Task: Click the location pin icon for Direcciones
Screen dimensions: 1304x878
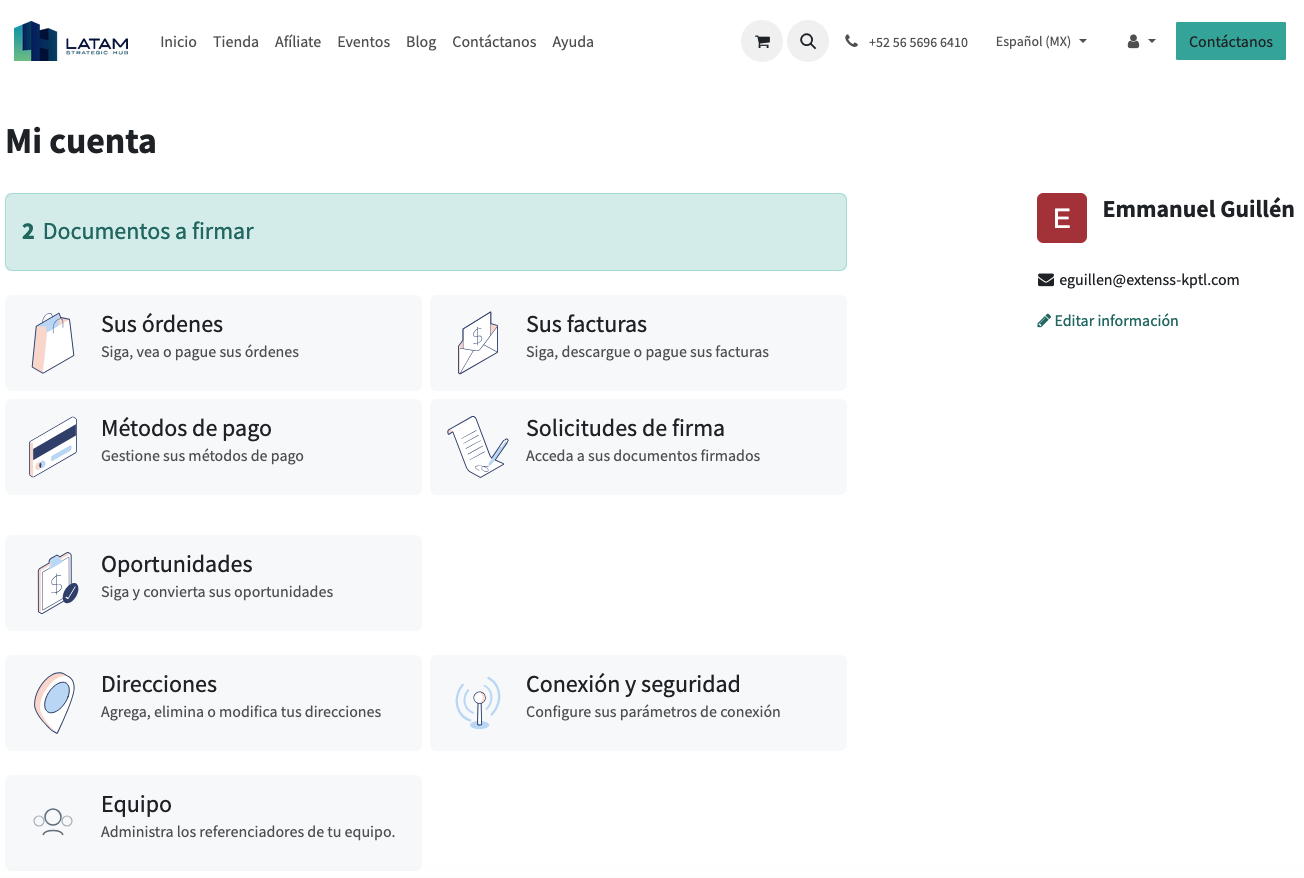Action: point(53,703)
